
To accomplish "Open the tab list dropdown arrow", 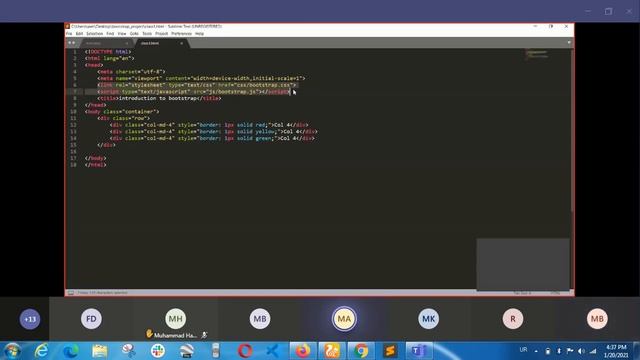I will point(569,42).
